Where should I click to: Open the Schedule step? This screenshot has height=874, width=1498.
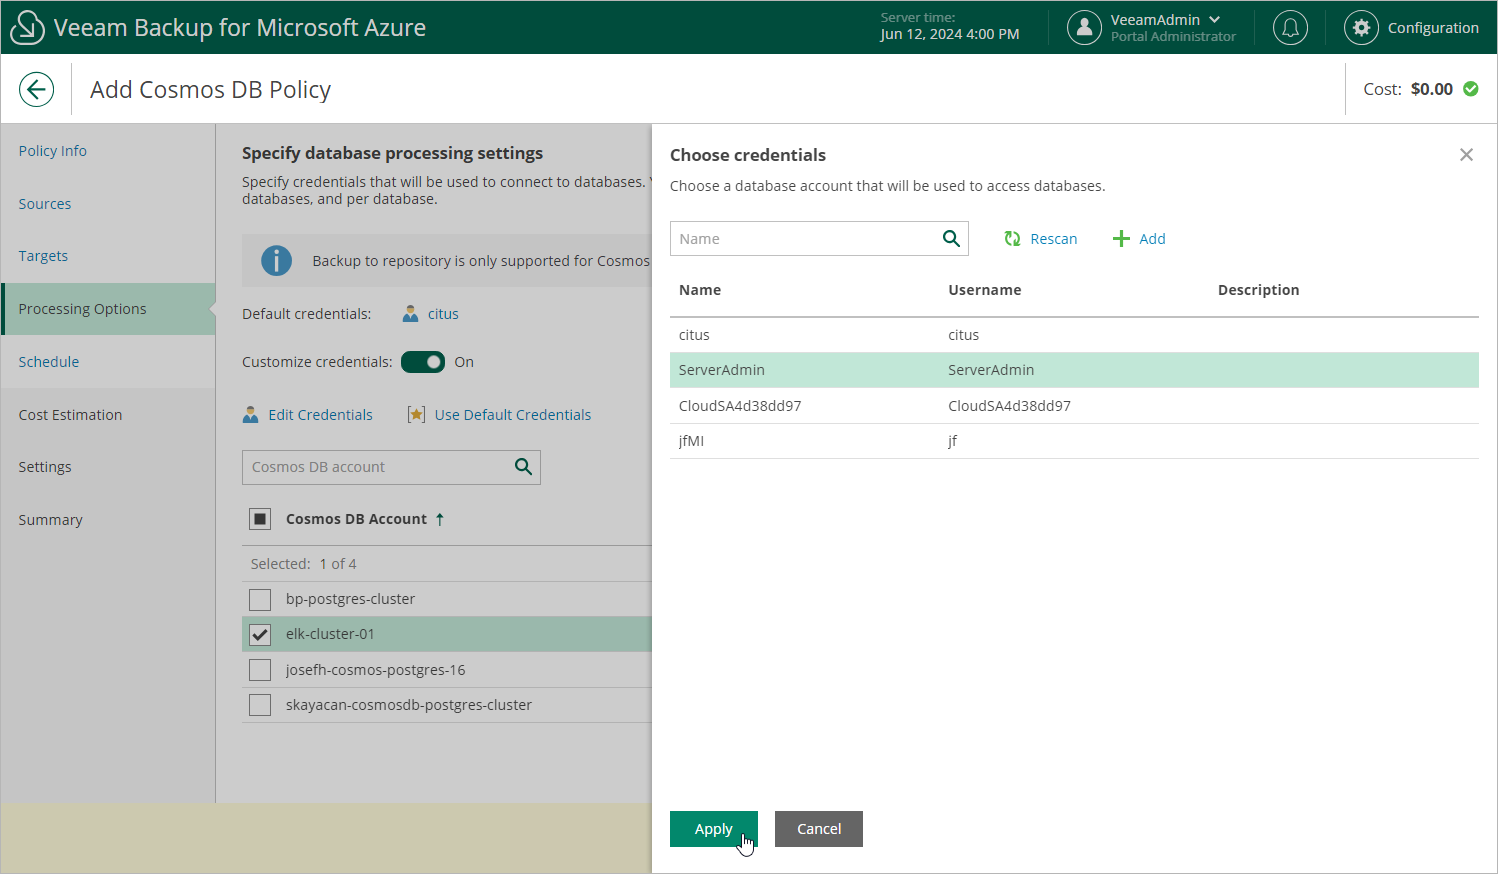[x=49, y=362]
